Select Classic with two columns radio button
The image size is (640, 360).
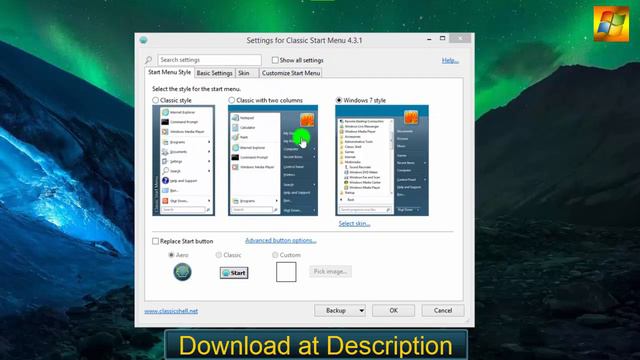pos(231,100)
